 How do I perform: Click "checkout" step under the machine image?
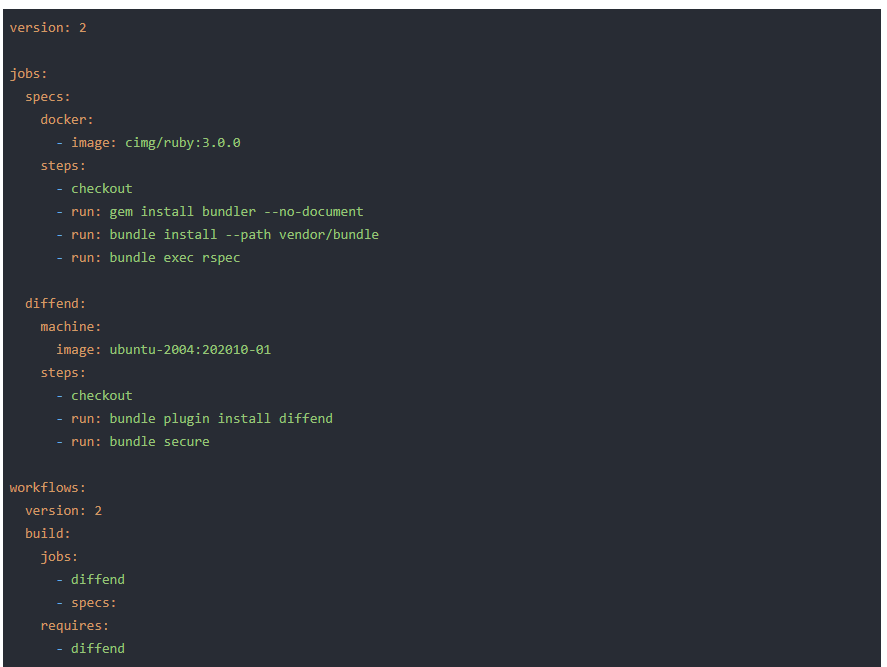coord(101,396)
